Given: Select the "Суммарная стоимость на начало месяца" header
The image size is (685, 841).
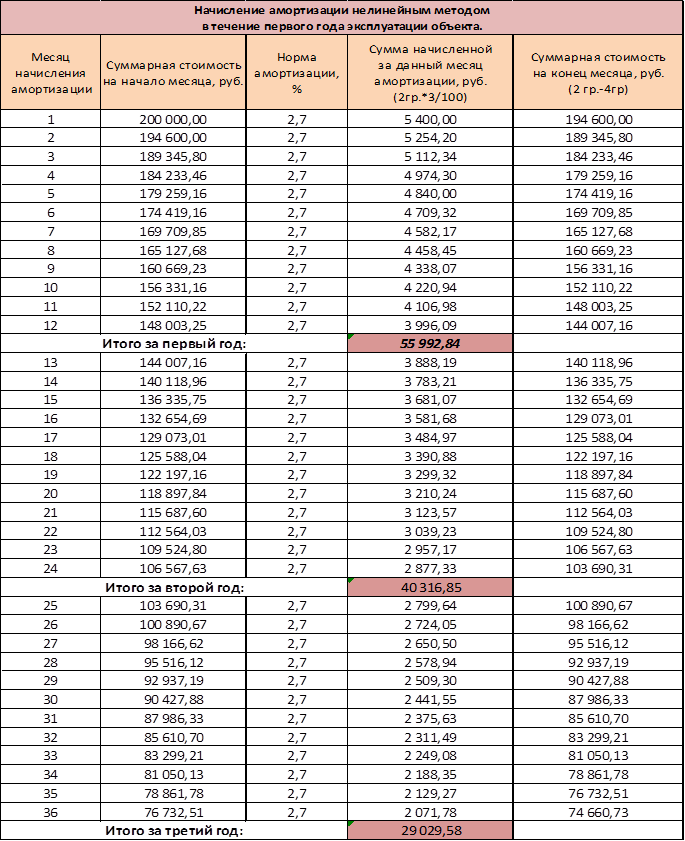Looking at the screenshot, I should pyautogui.click(x=173, y=73).
